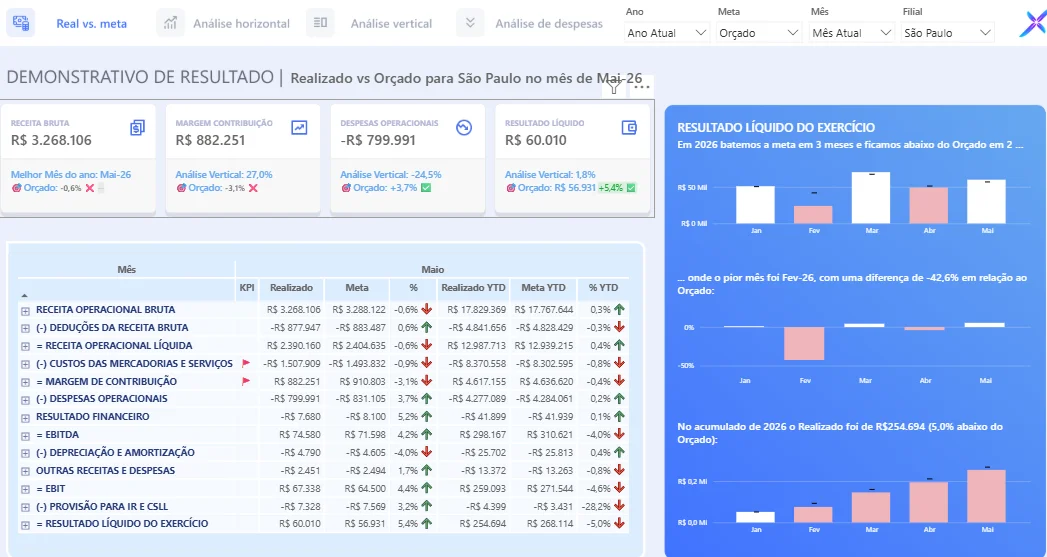Click the % YTD column header
This screenshot has height=557, width=1047.
pyautogui.click(x=603, y=288)
